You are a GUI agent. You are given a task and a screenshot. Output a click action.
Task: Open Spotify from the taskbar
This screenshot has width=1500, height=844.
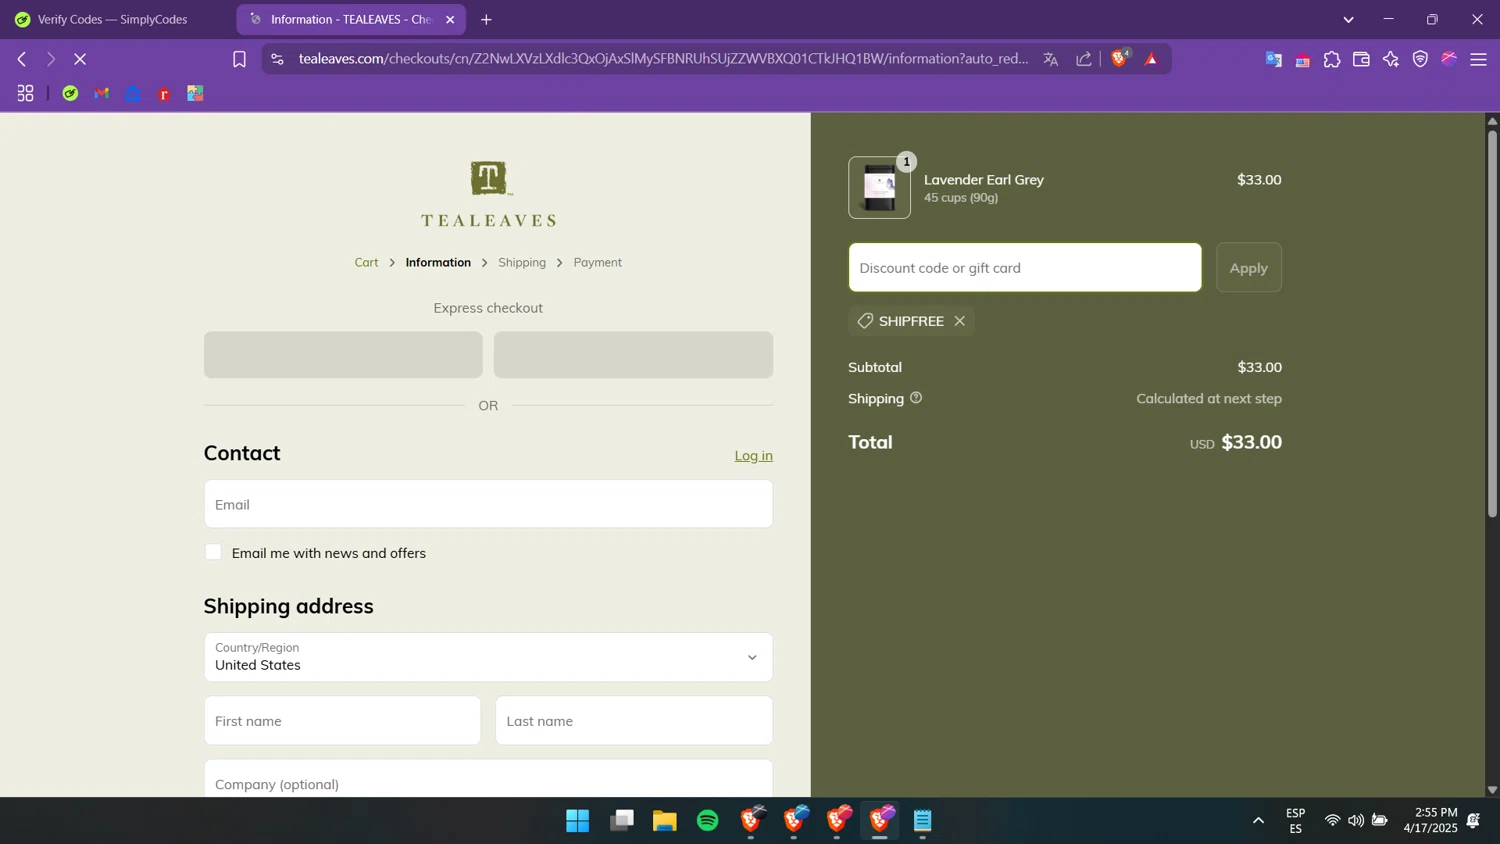[x=707, y=821]
